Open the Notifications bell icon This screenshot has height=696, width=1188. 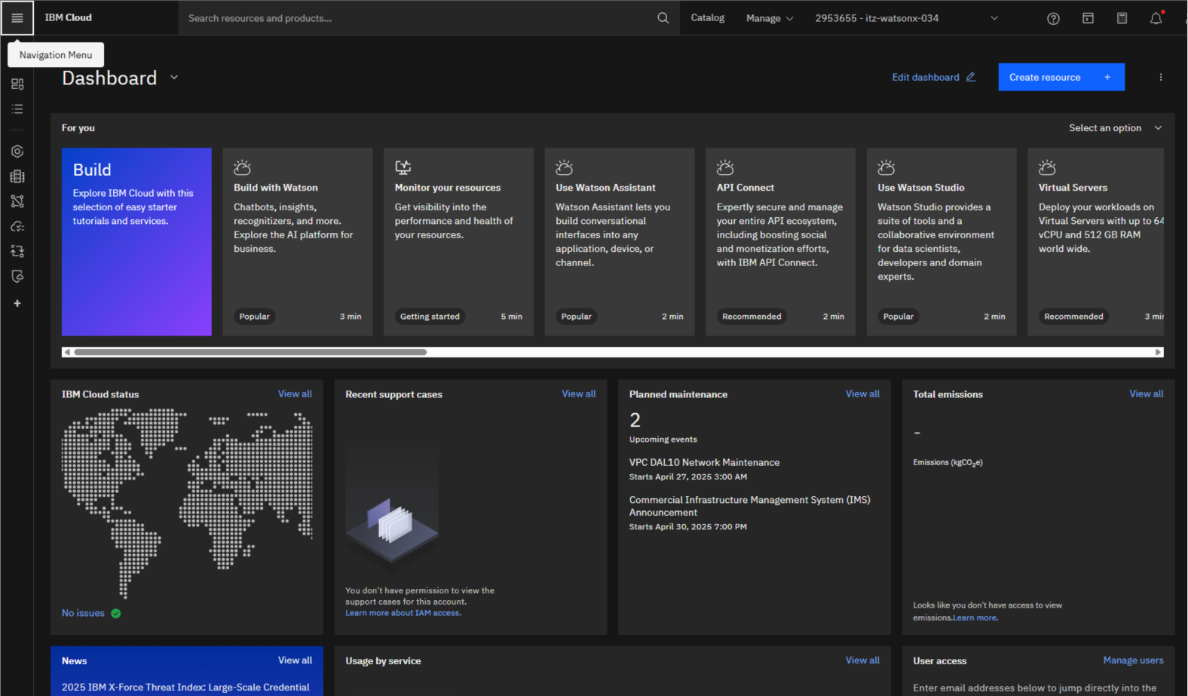pos(1156,18)
